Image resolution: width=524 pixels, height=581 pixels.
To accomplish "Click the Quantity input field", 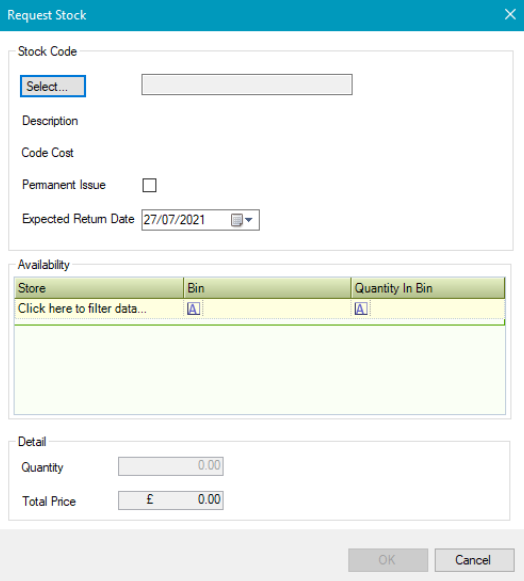I will coord(171,466).
